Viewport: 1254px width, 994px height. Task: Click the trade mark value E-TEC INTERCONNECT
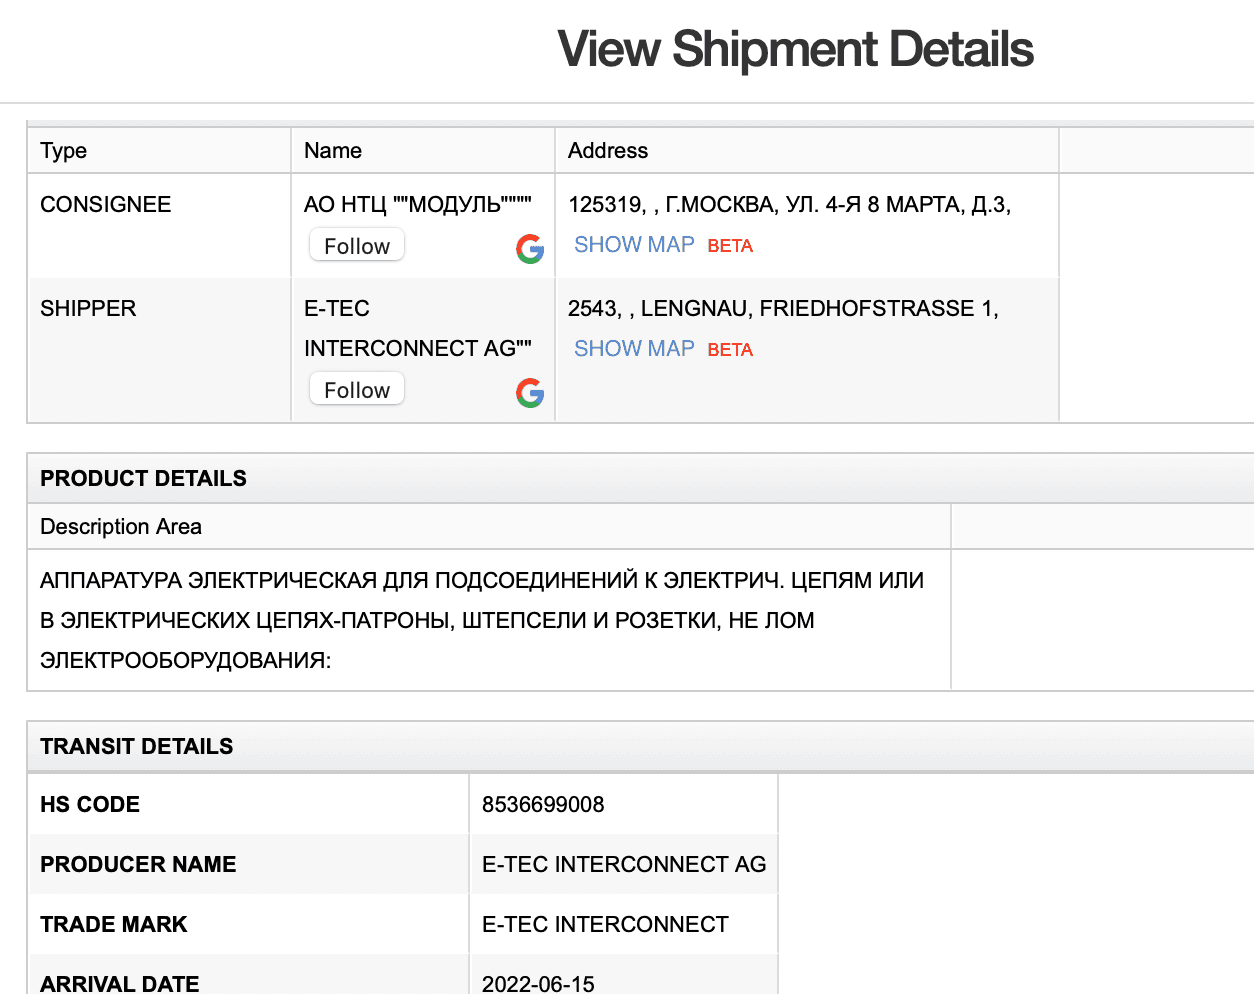605,925
